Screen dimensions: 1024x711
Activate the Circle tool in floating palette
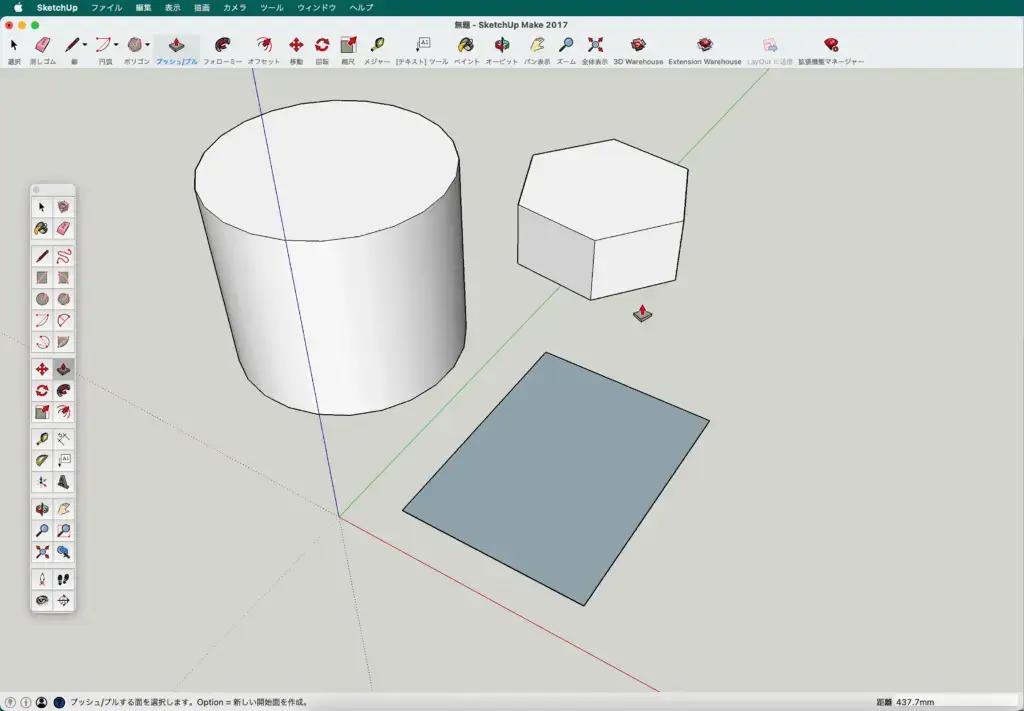tap(42, 299)
